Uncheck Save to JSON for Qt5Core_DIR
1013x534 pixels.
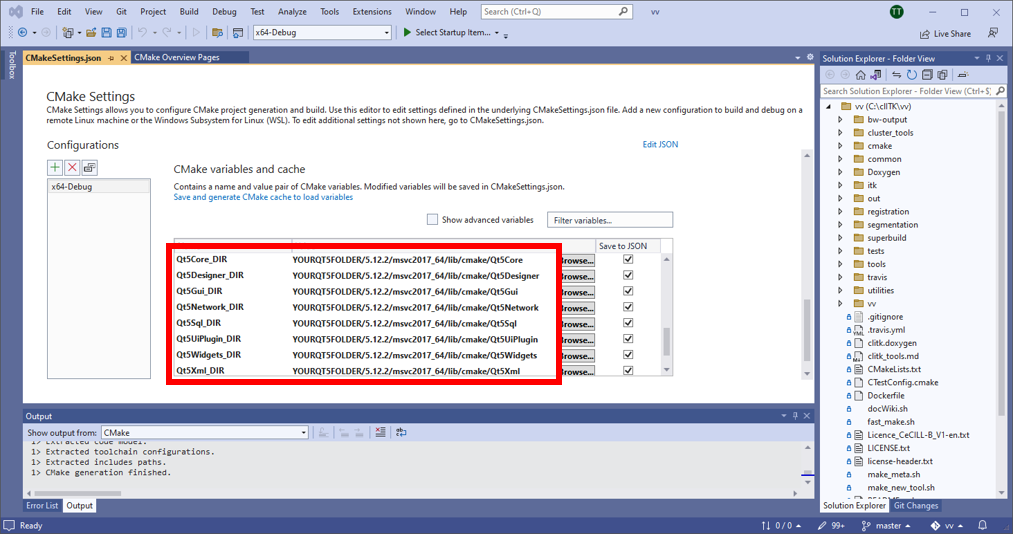(628, 260)
